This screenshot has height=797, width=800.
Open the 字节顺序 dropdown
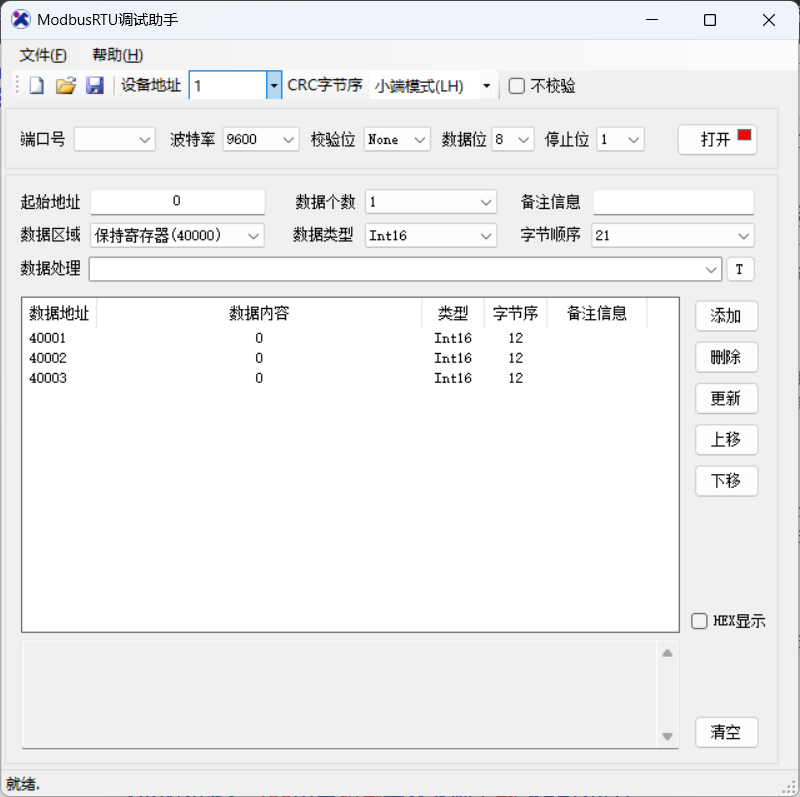672,236
